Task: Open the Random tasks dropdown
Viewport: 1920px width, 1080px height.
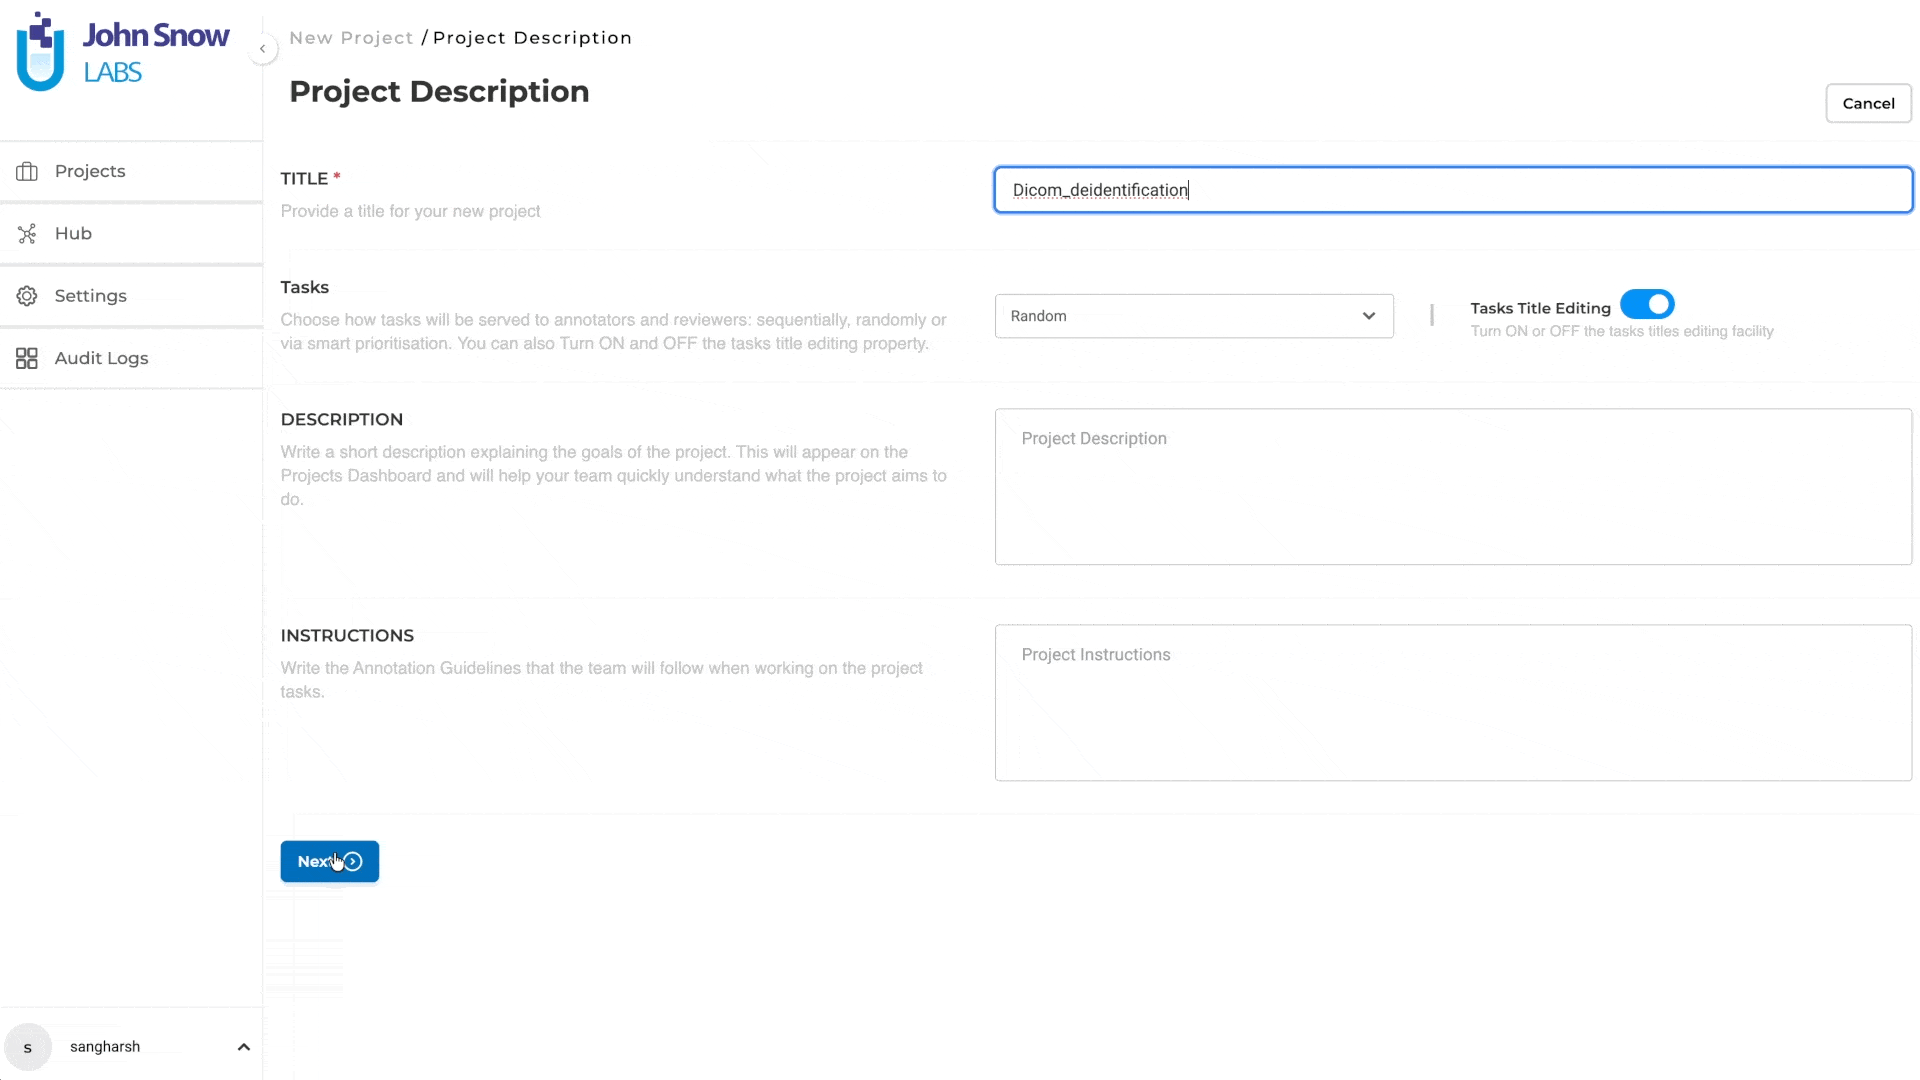Action: (1194, 316)
